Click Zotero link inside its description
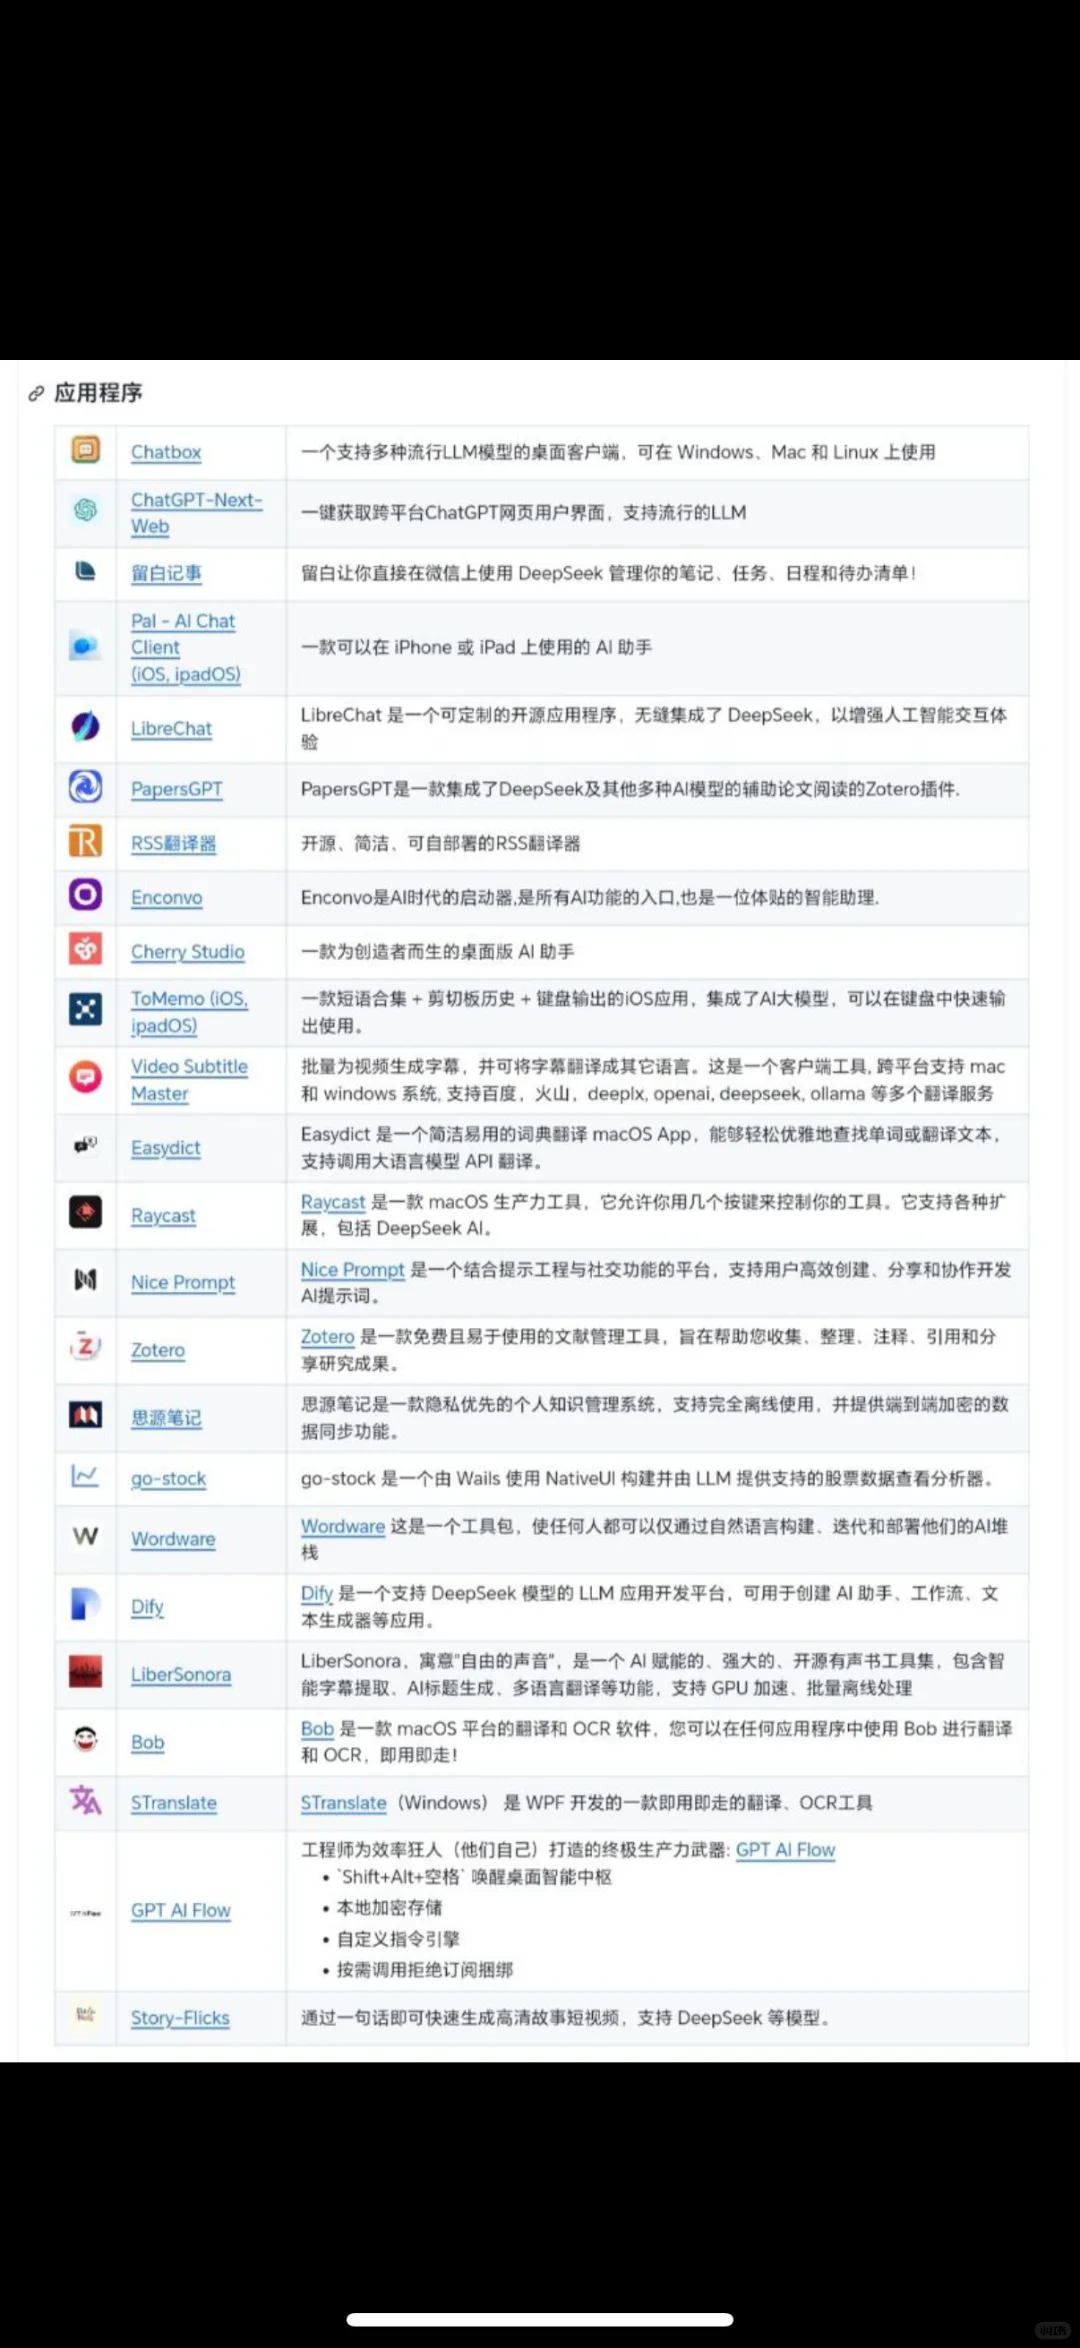1080x2348 pixels. (328, 1336)
